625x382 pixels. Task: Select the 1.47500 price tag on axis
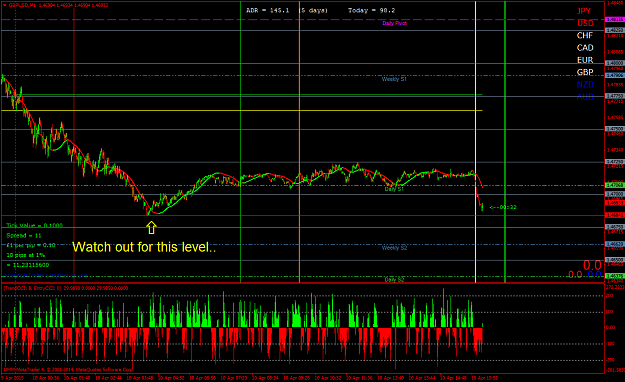(615, 129)
